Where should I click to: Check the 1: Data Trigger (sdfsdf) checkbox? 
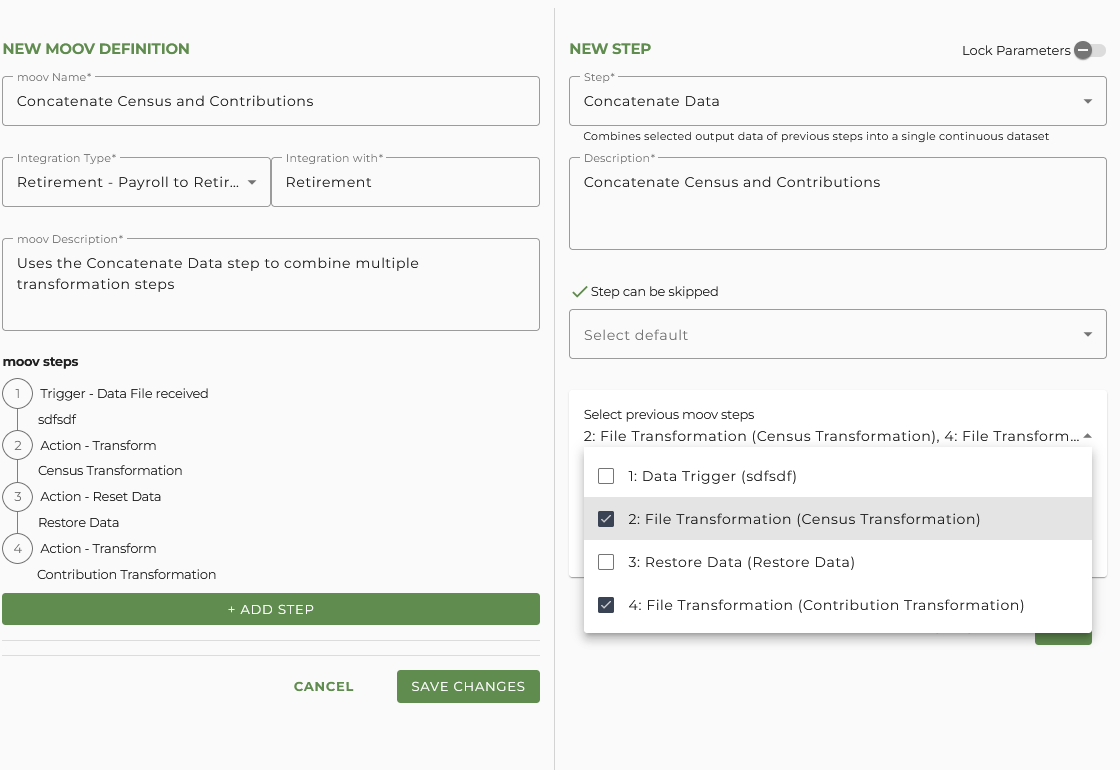606,476
